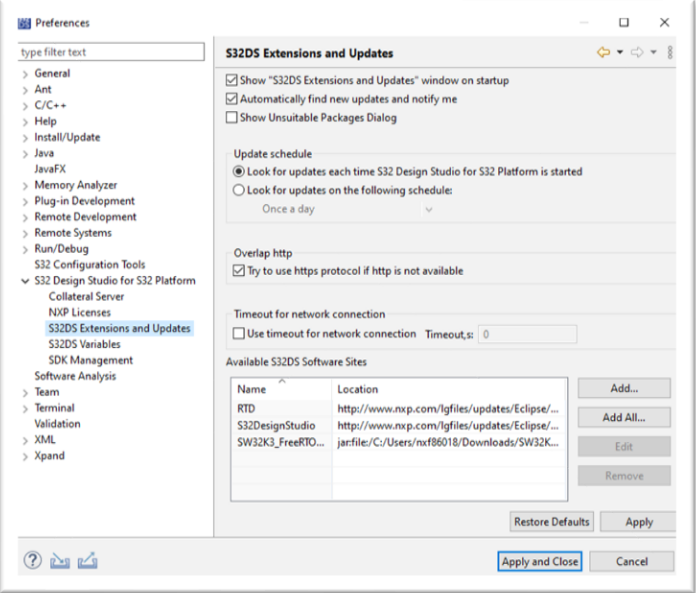Click the import preferences icon

pyautogui.click(x=59, y=561)
